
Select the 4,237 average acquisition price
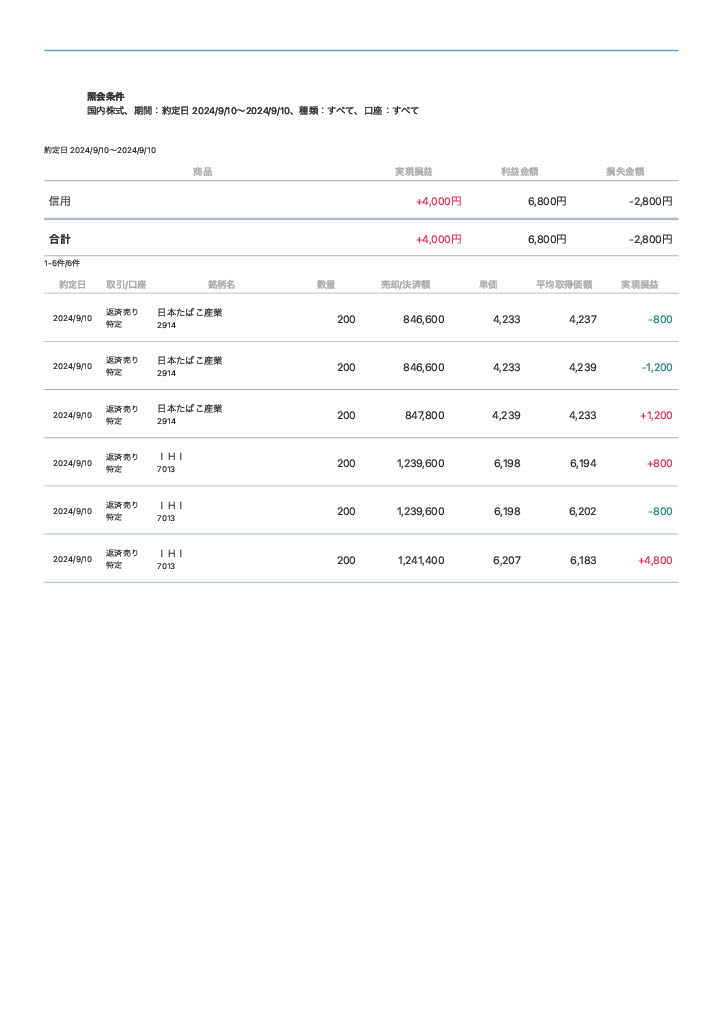[x=582, y=319]
